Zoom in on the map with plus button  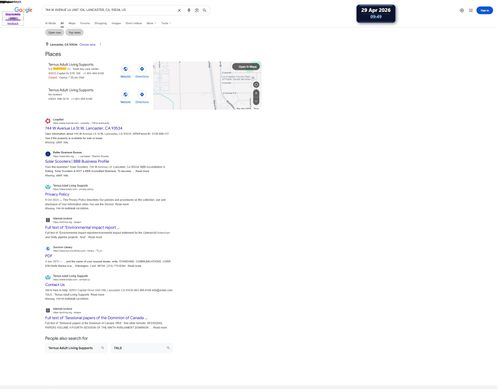(x=256, y=93)
